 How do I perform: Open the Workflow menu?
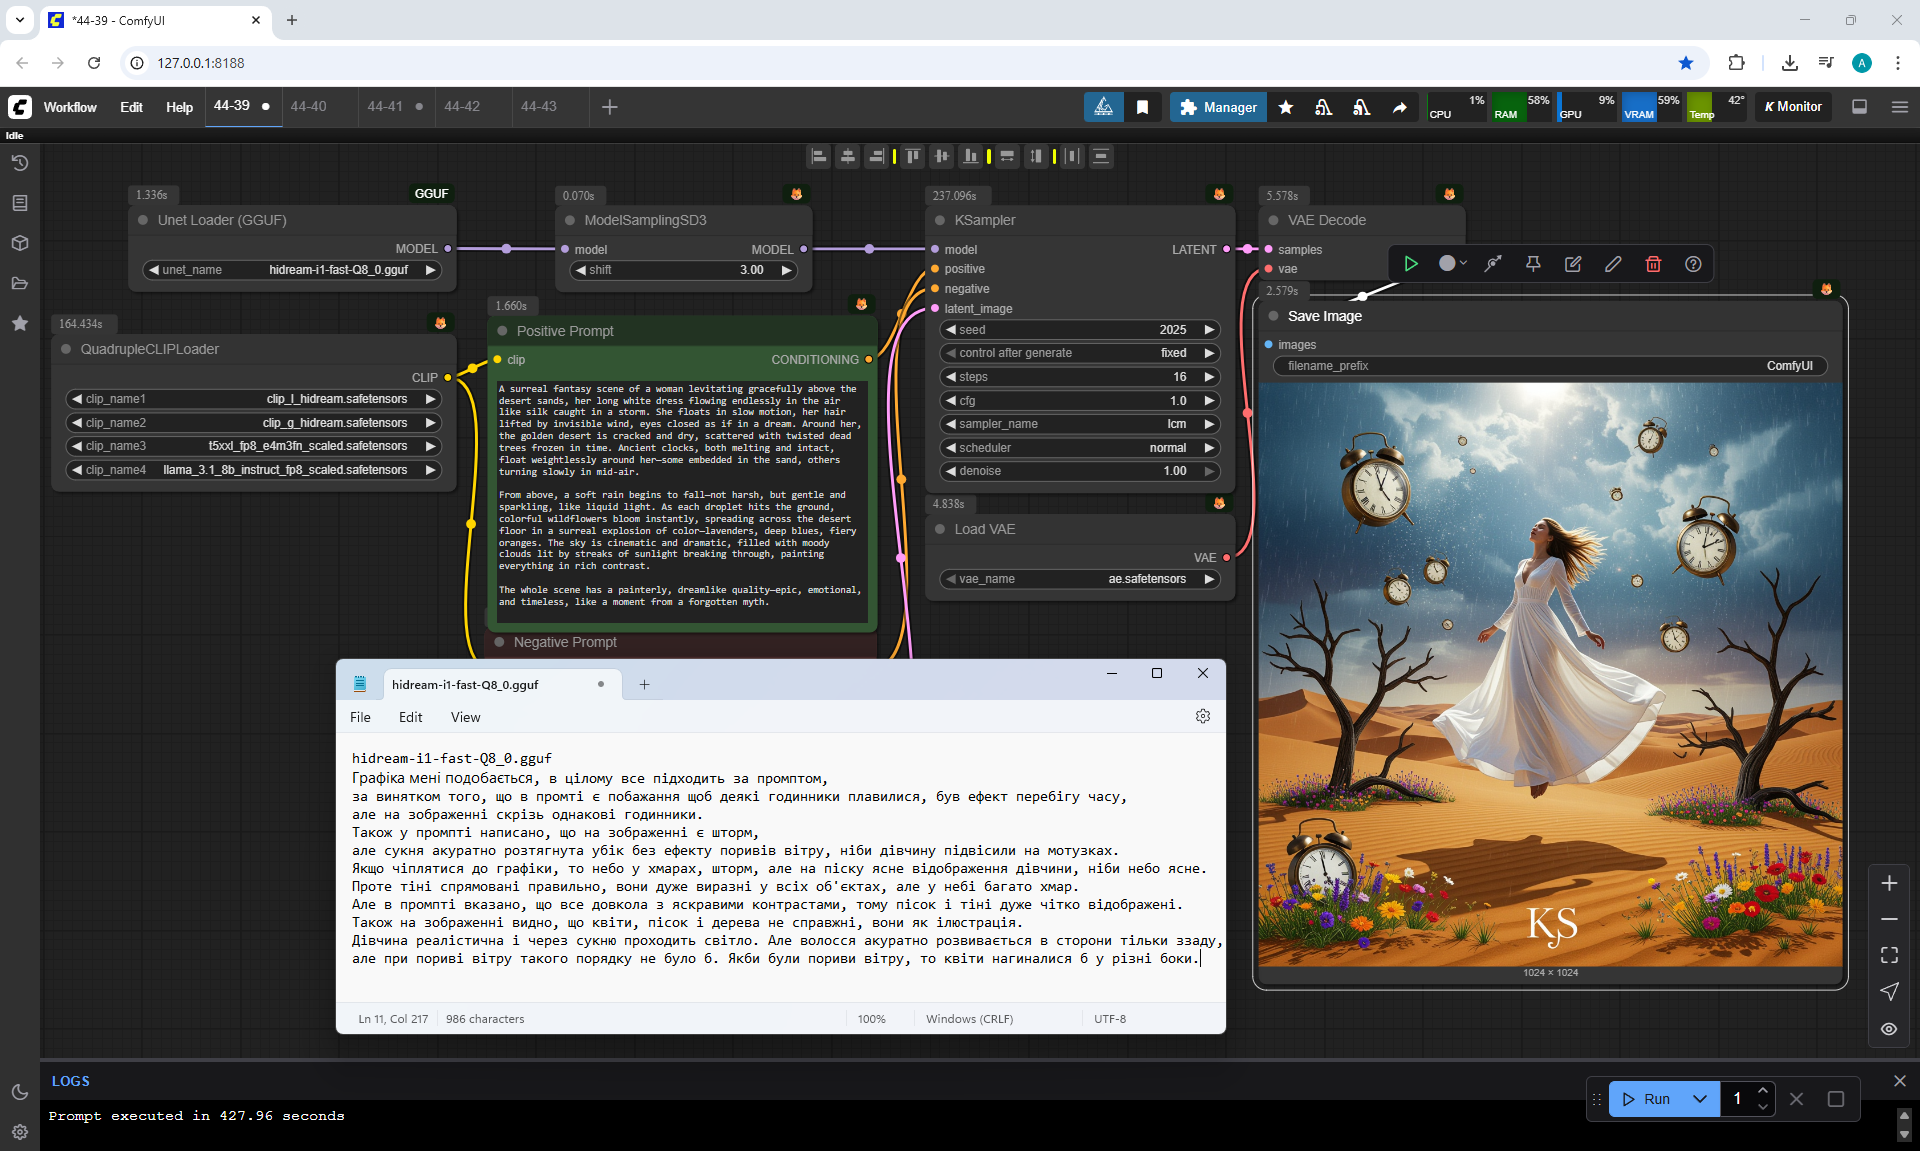(70, 107)
